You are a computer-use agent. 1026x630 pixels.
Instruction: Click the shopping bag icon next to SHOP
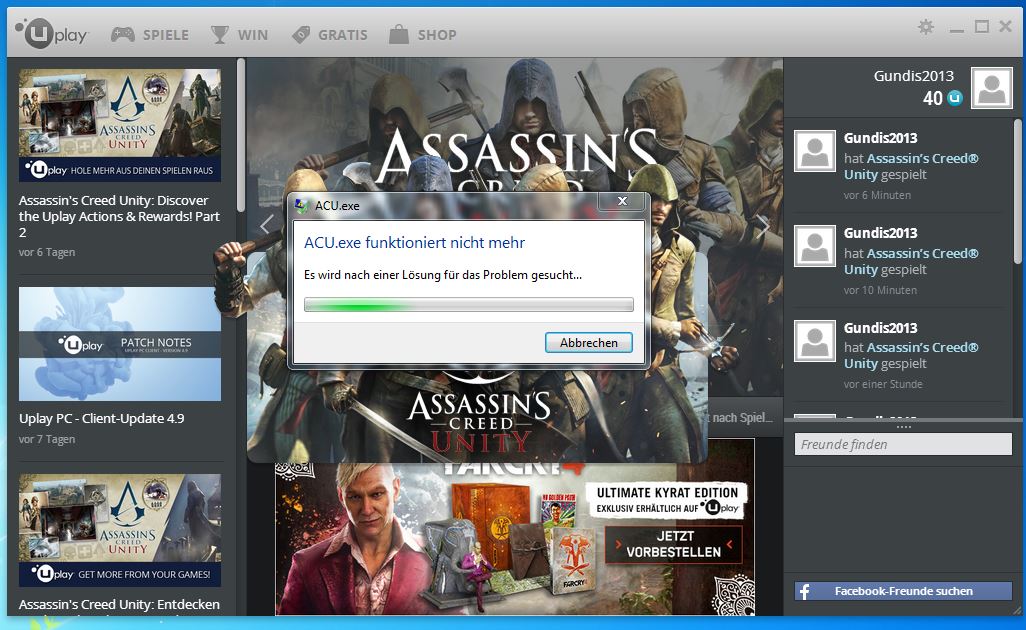coord(398,34)
